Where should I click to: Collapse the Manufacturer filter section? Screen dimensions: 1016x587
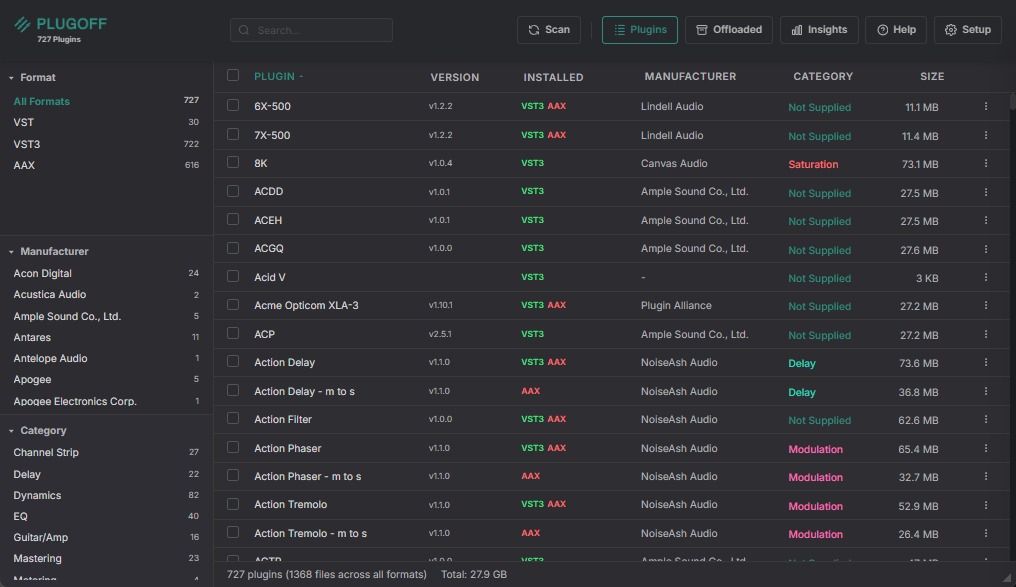coord(12,252)
